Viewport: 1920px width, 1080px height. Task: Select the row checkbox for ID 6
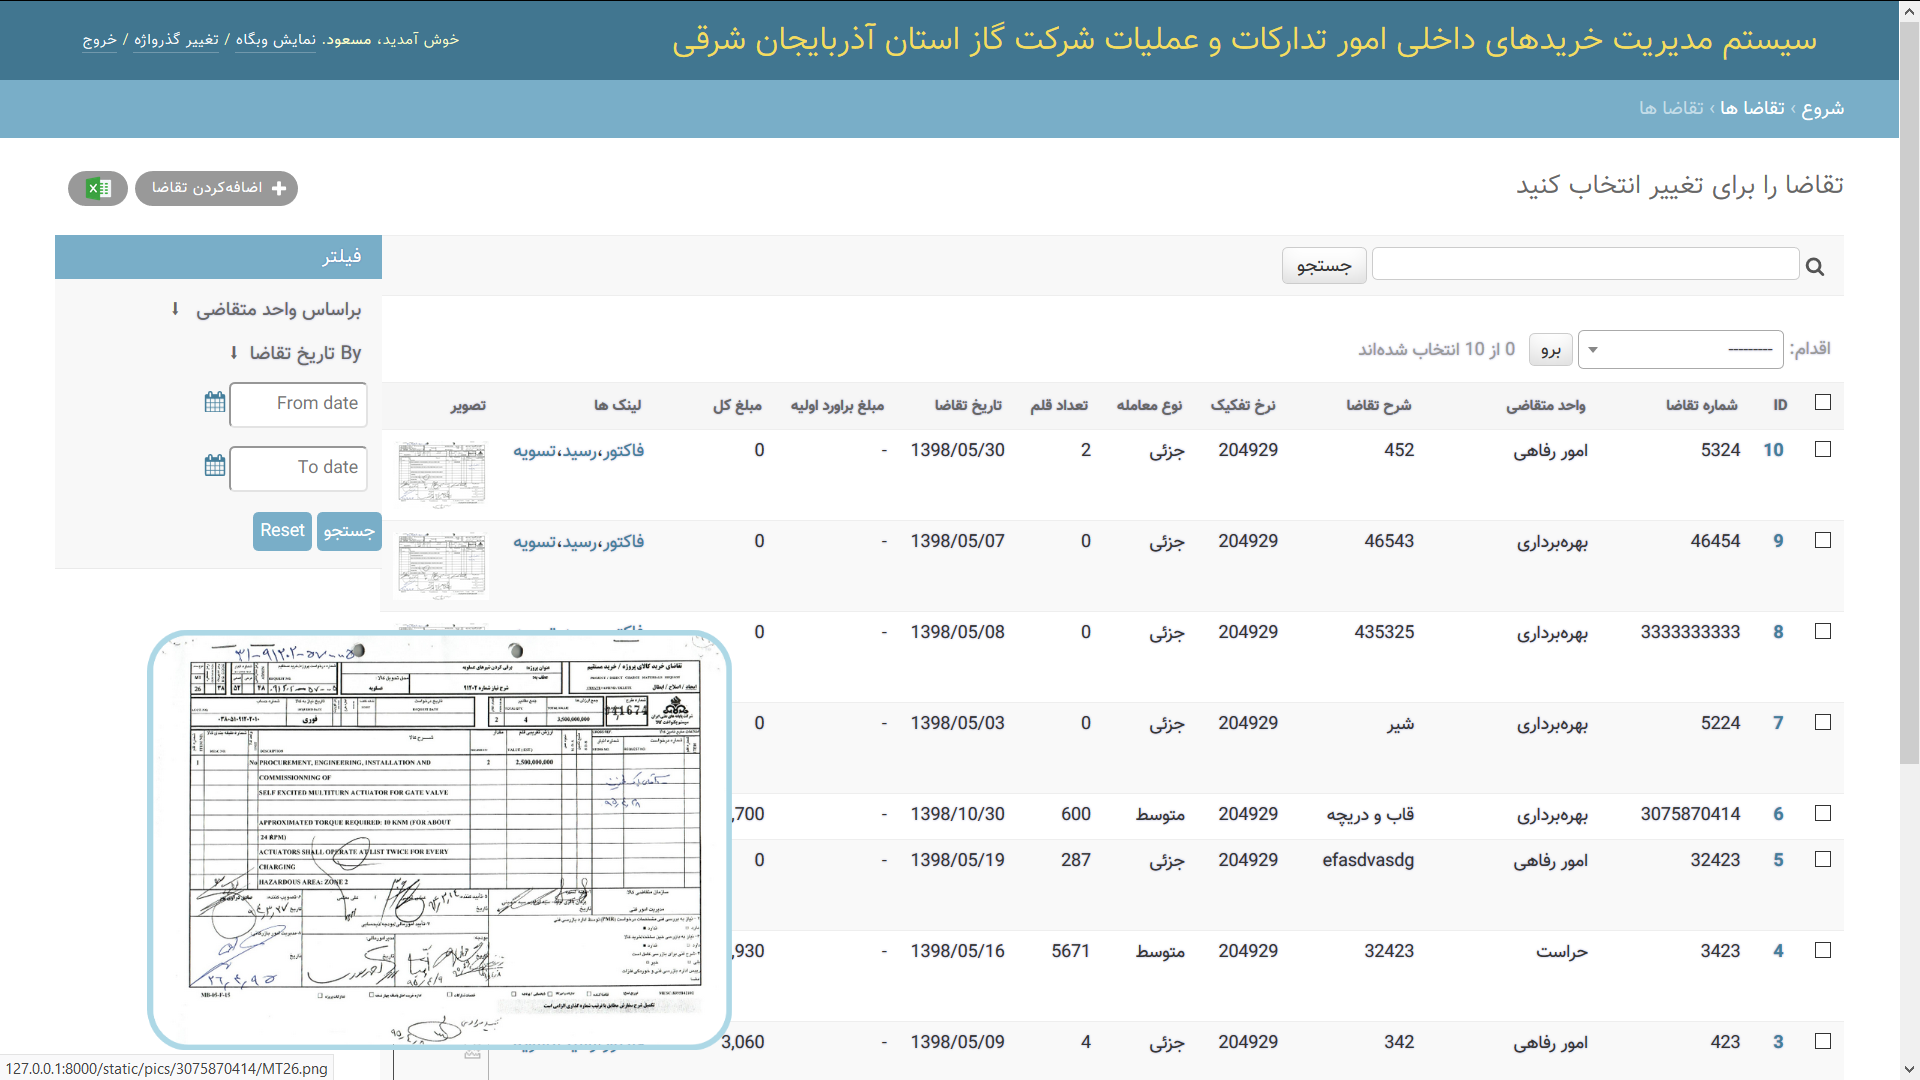tap(1823, 813)
